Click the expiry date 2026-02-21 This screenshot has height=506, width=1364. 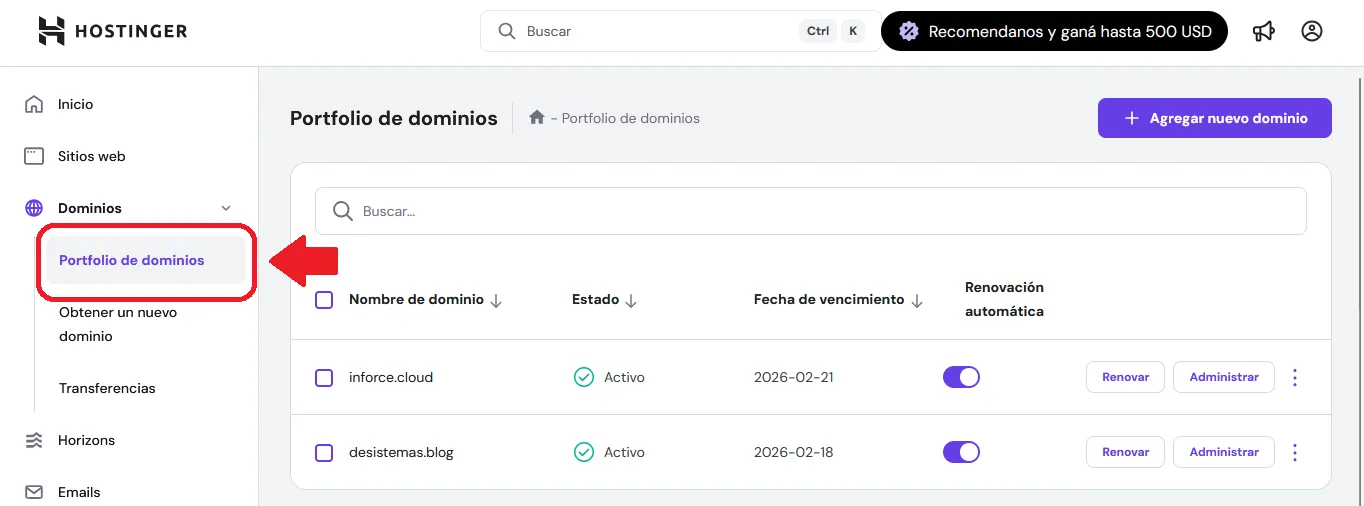click(x=794, y=377)
